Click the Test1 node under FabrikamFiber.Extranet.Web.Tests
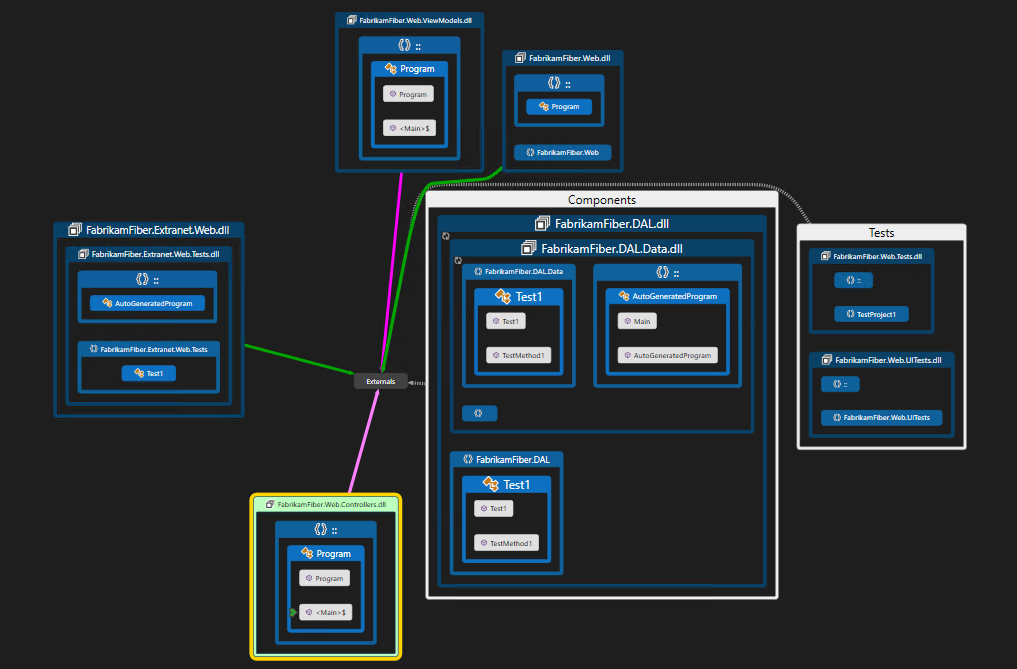 [x=148, y=373]
